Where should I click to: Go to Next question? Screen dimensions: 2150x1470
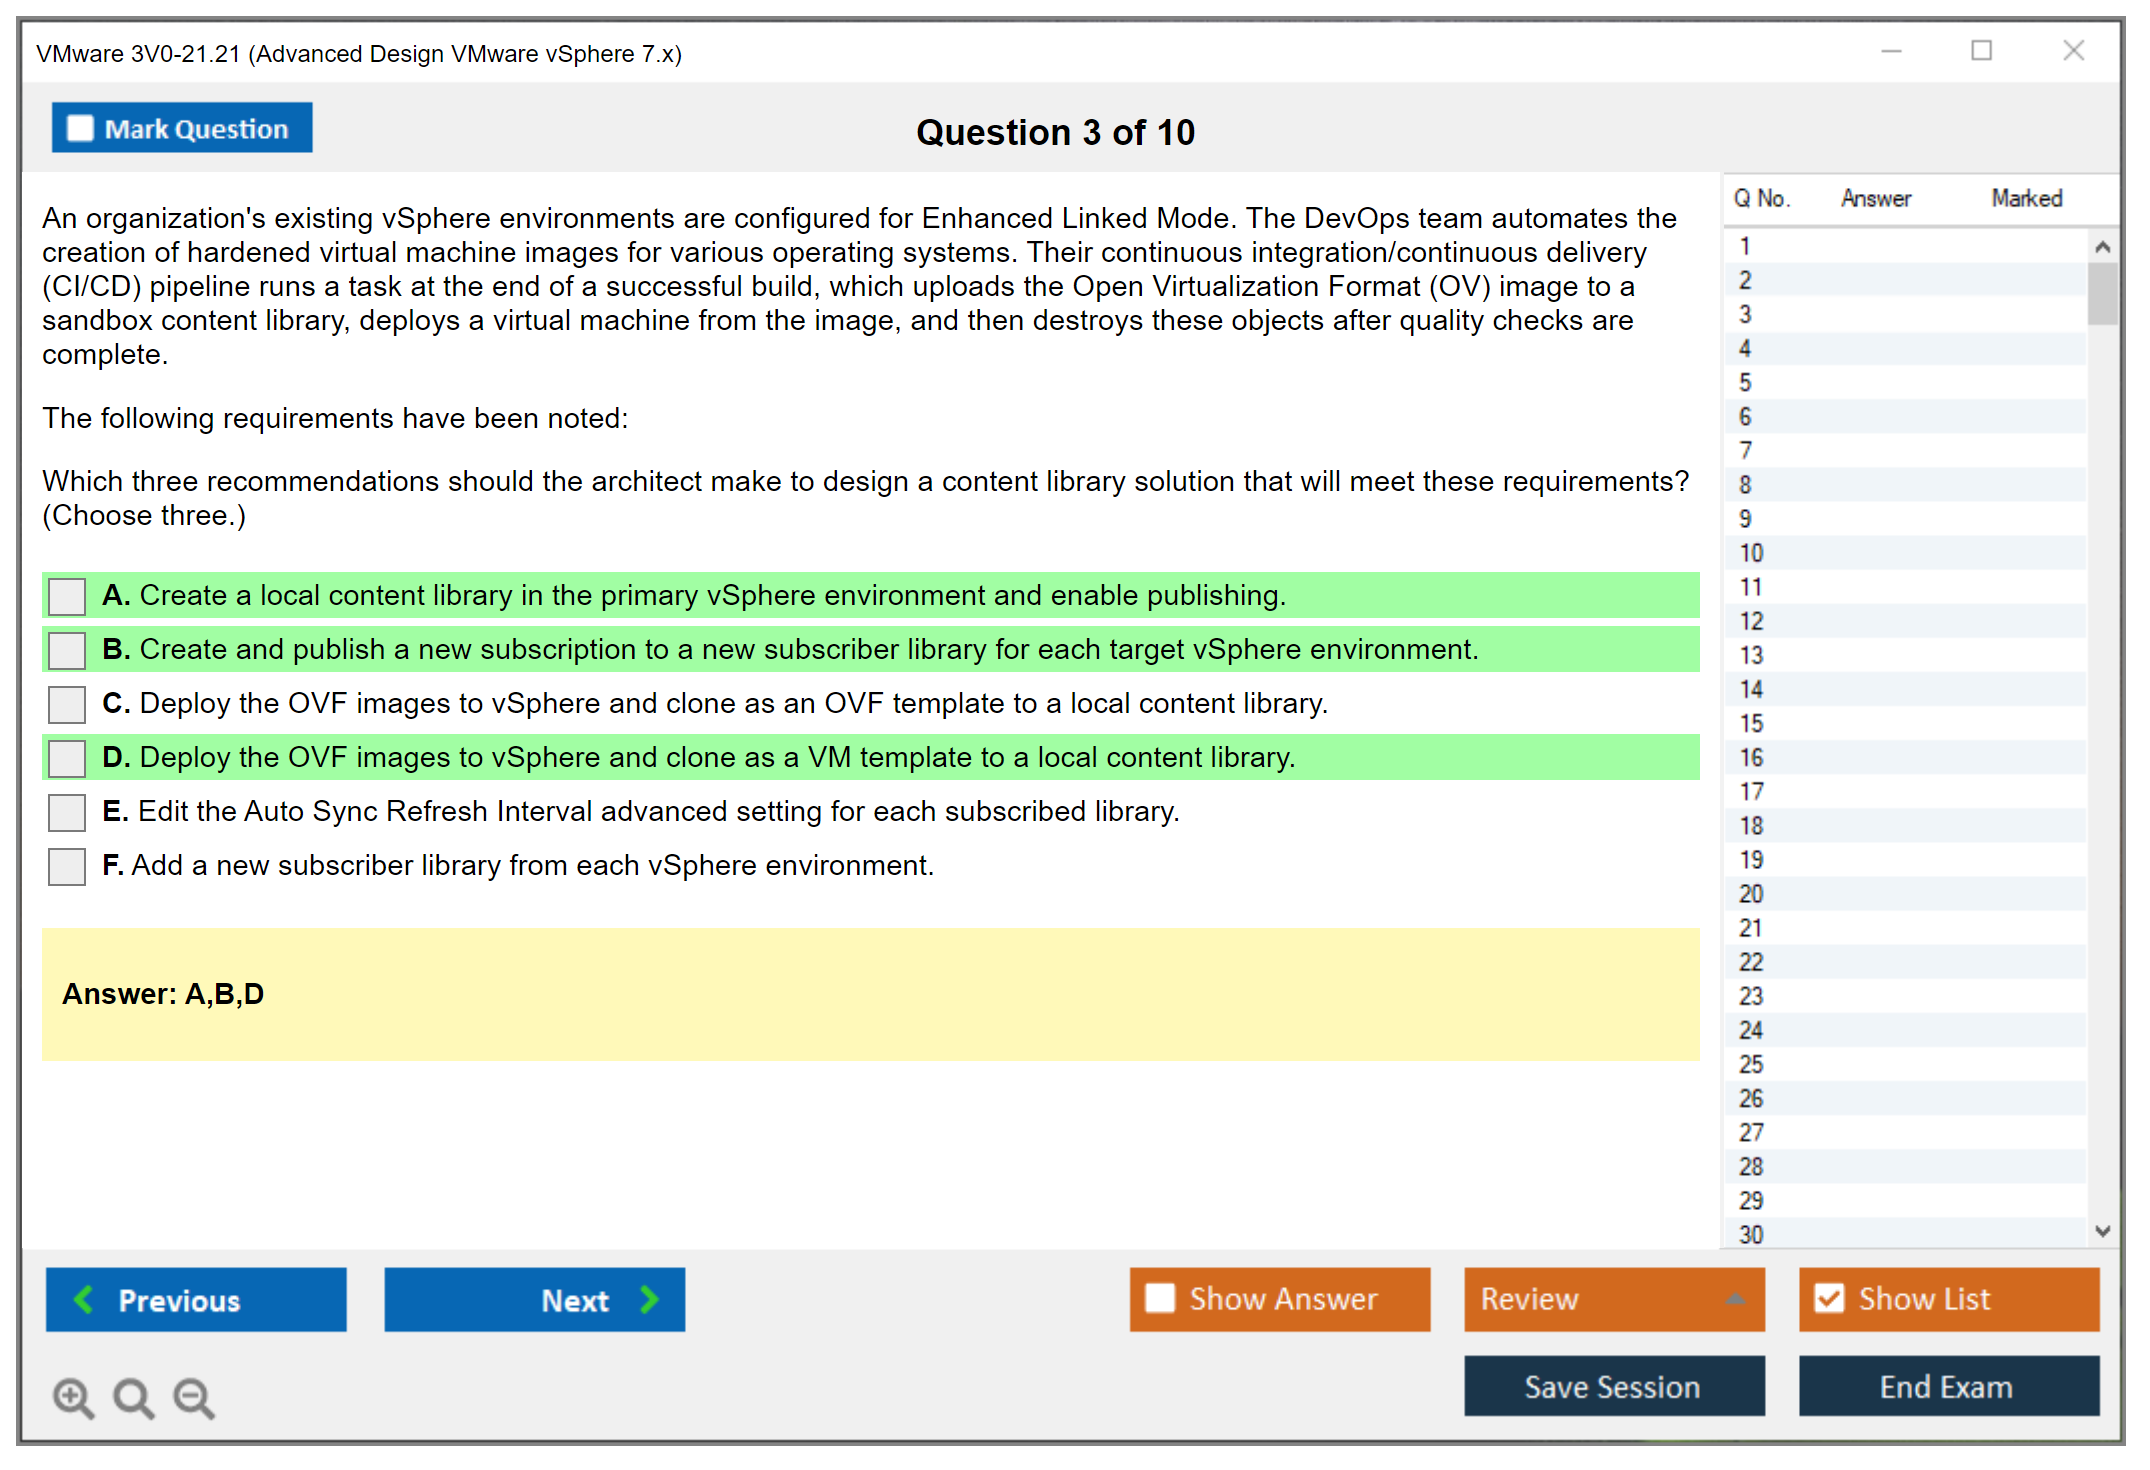534,1300
